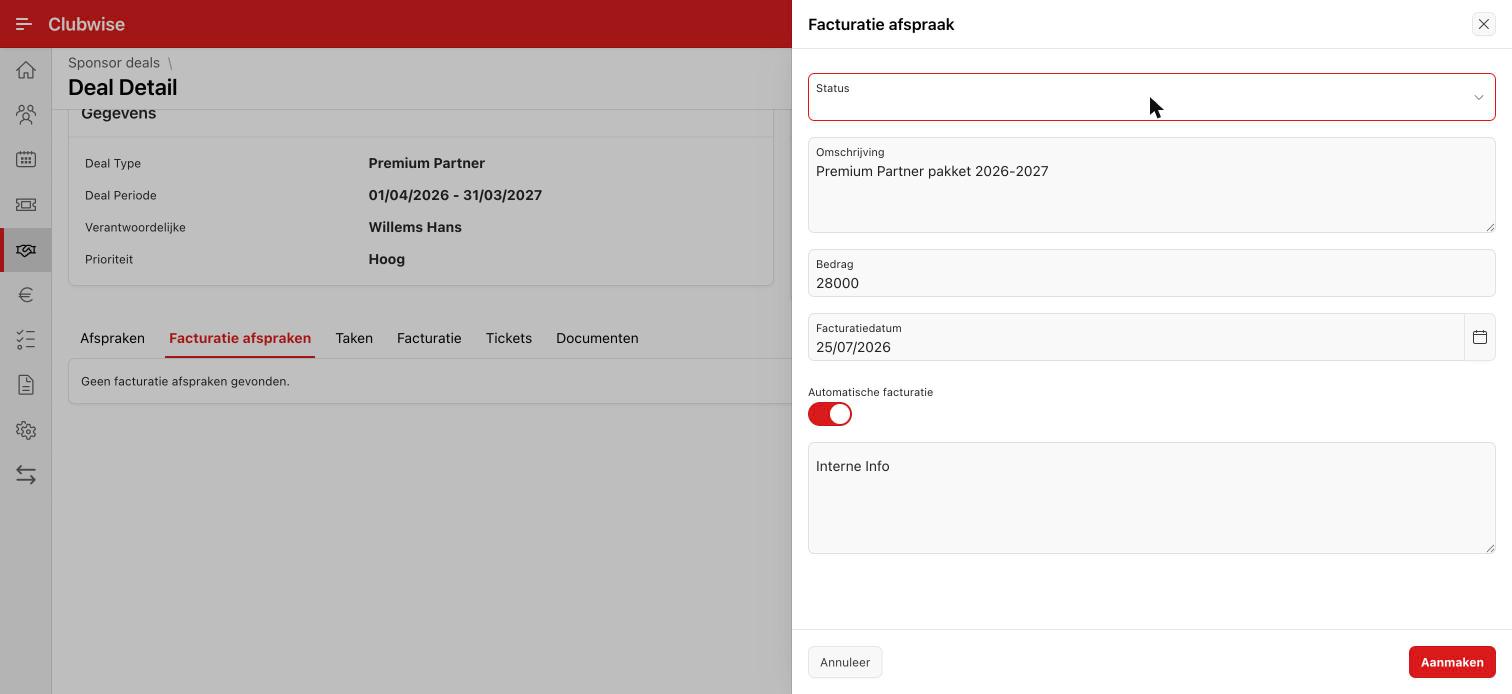Open members section via people icon
The height and width of the screenshot is (694, 1512).
[26, 115]
